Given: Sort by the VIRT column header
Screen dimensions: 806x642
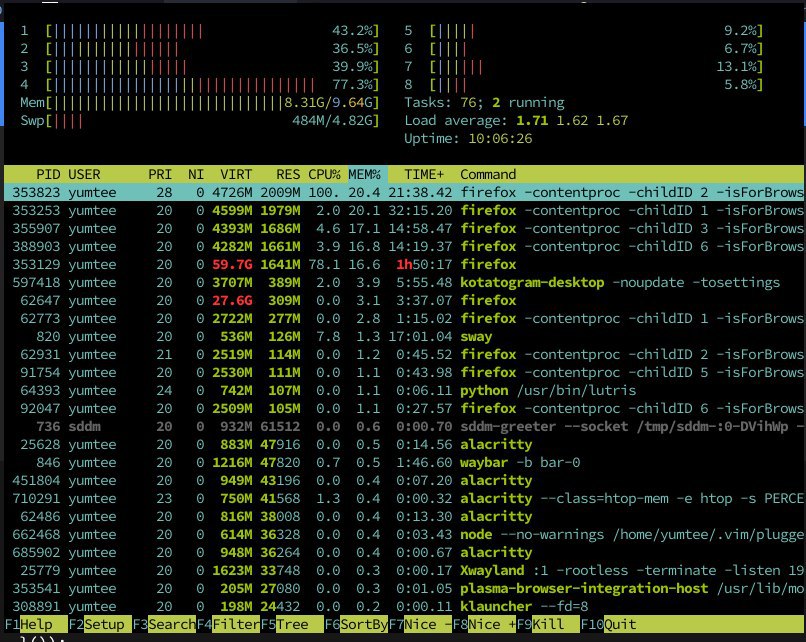Looking at the screenshot, I should point(236,175).
